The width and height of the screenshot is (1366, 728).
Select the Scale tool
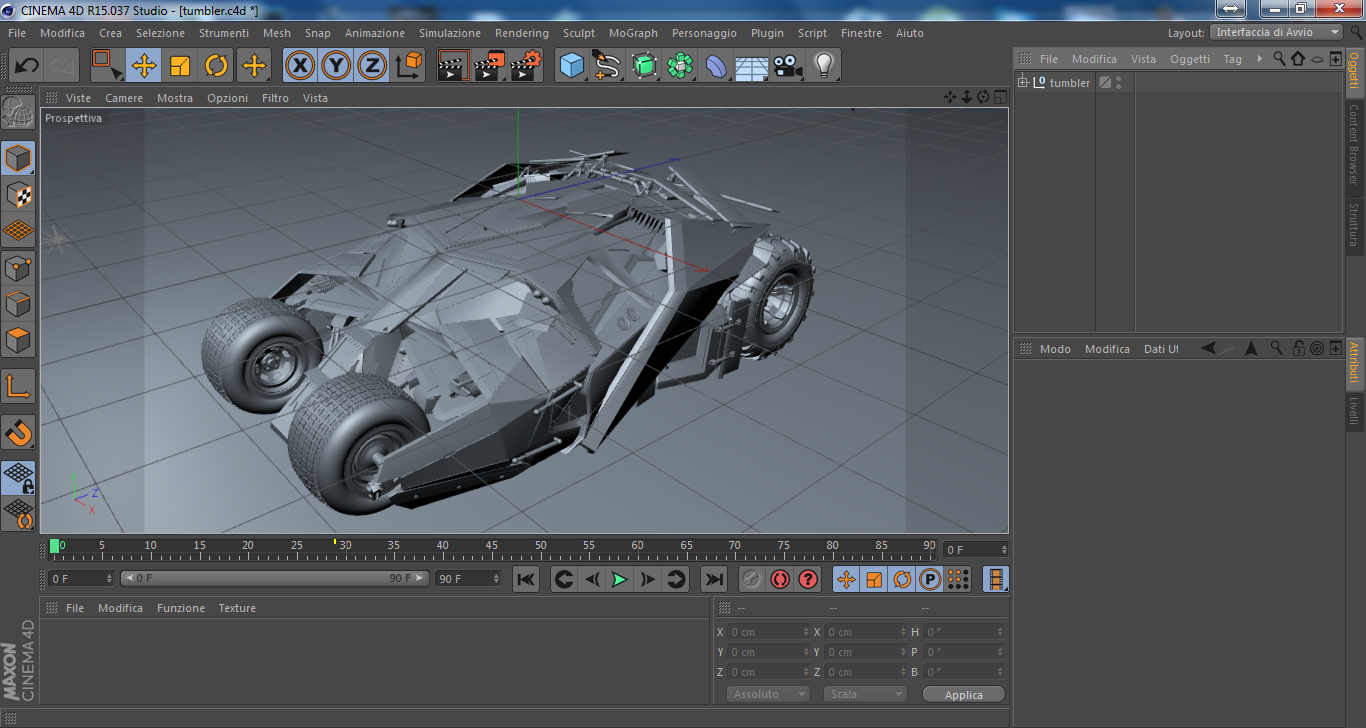180,66
